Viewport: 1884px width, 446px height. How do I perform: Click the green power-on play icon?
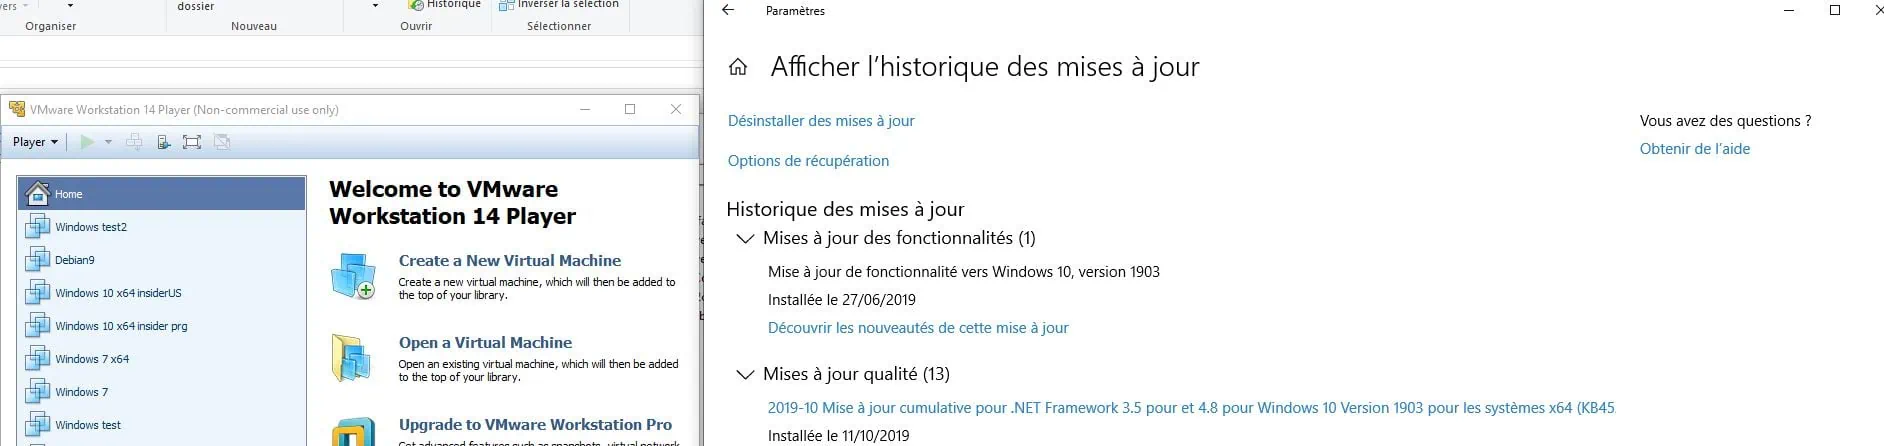click(87, 142)
